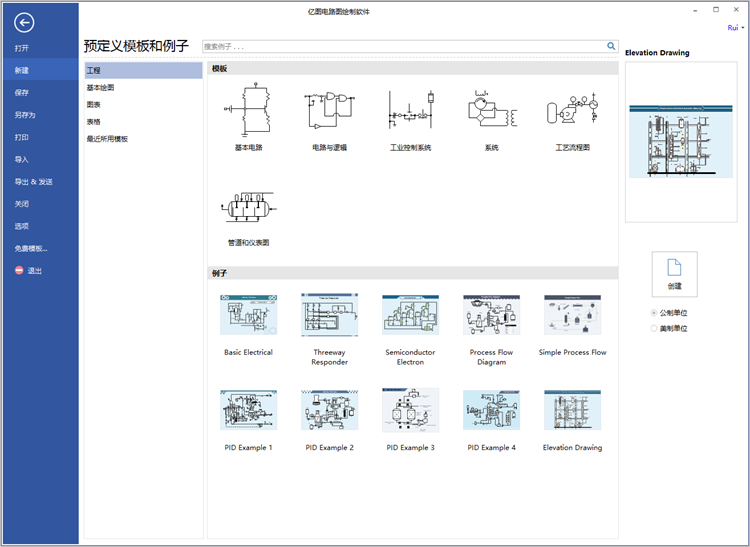
Task: Open the Rui account dropdown
Action: click(736, 28)
